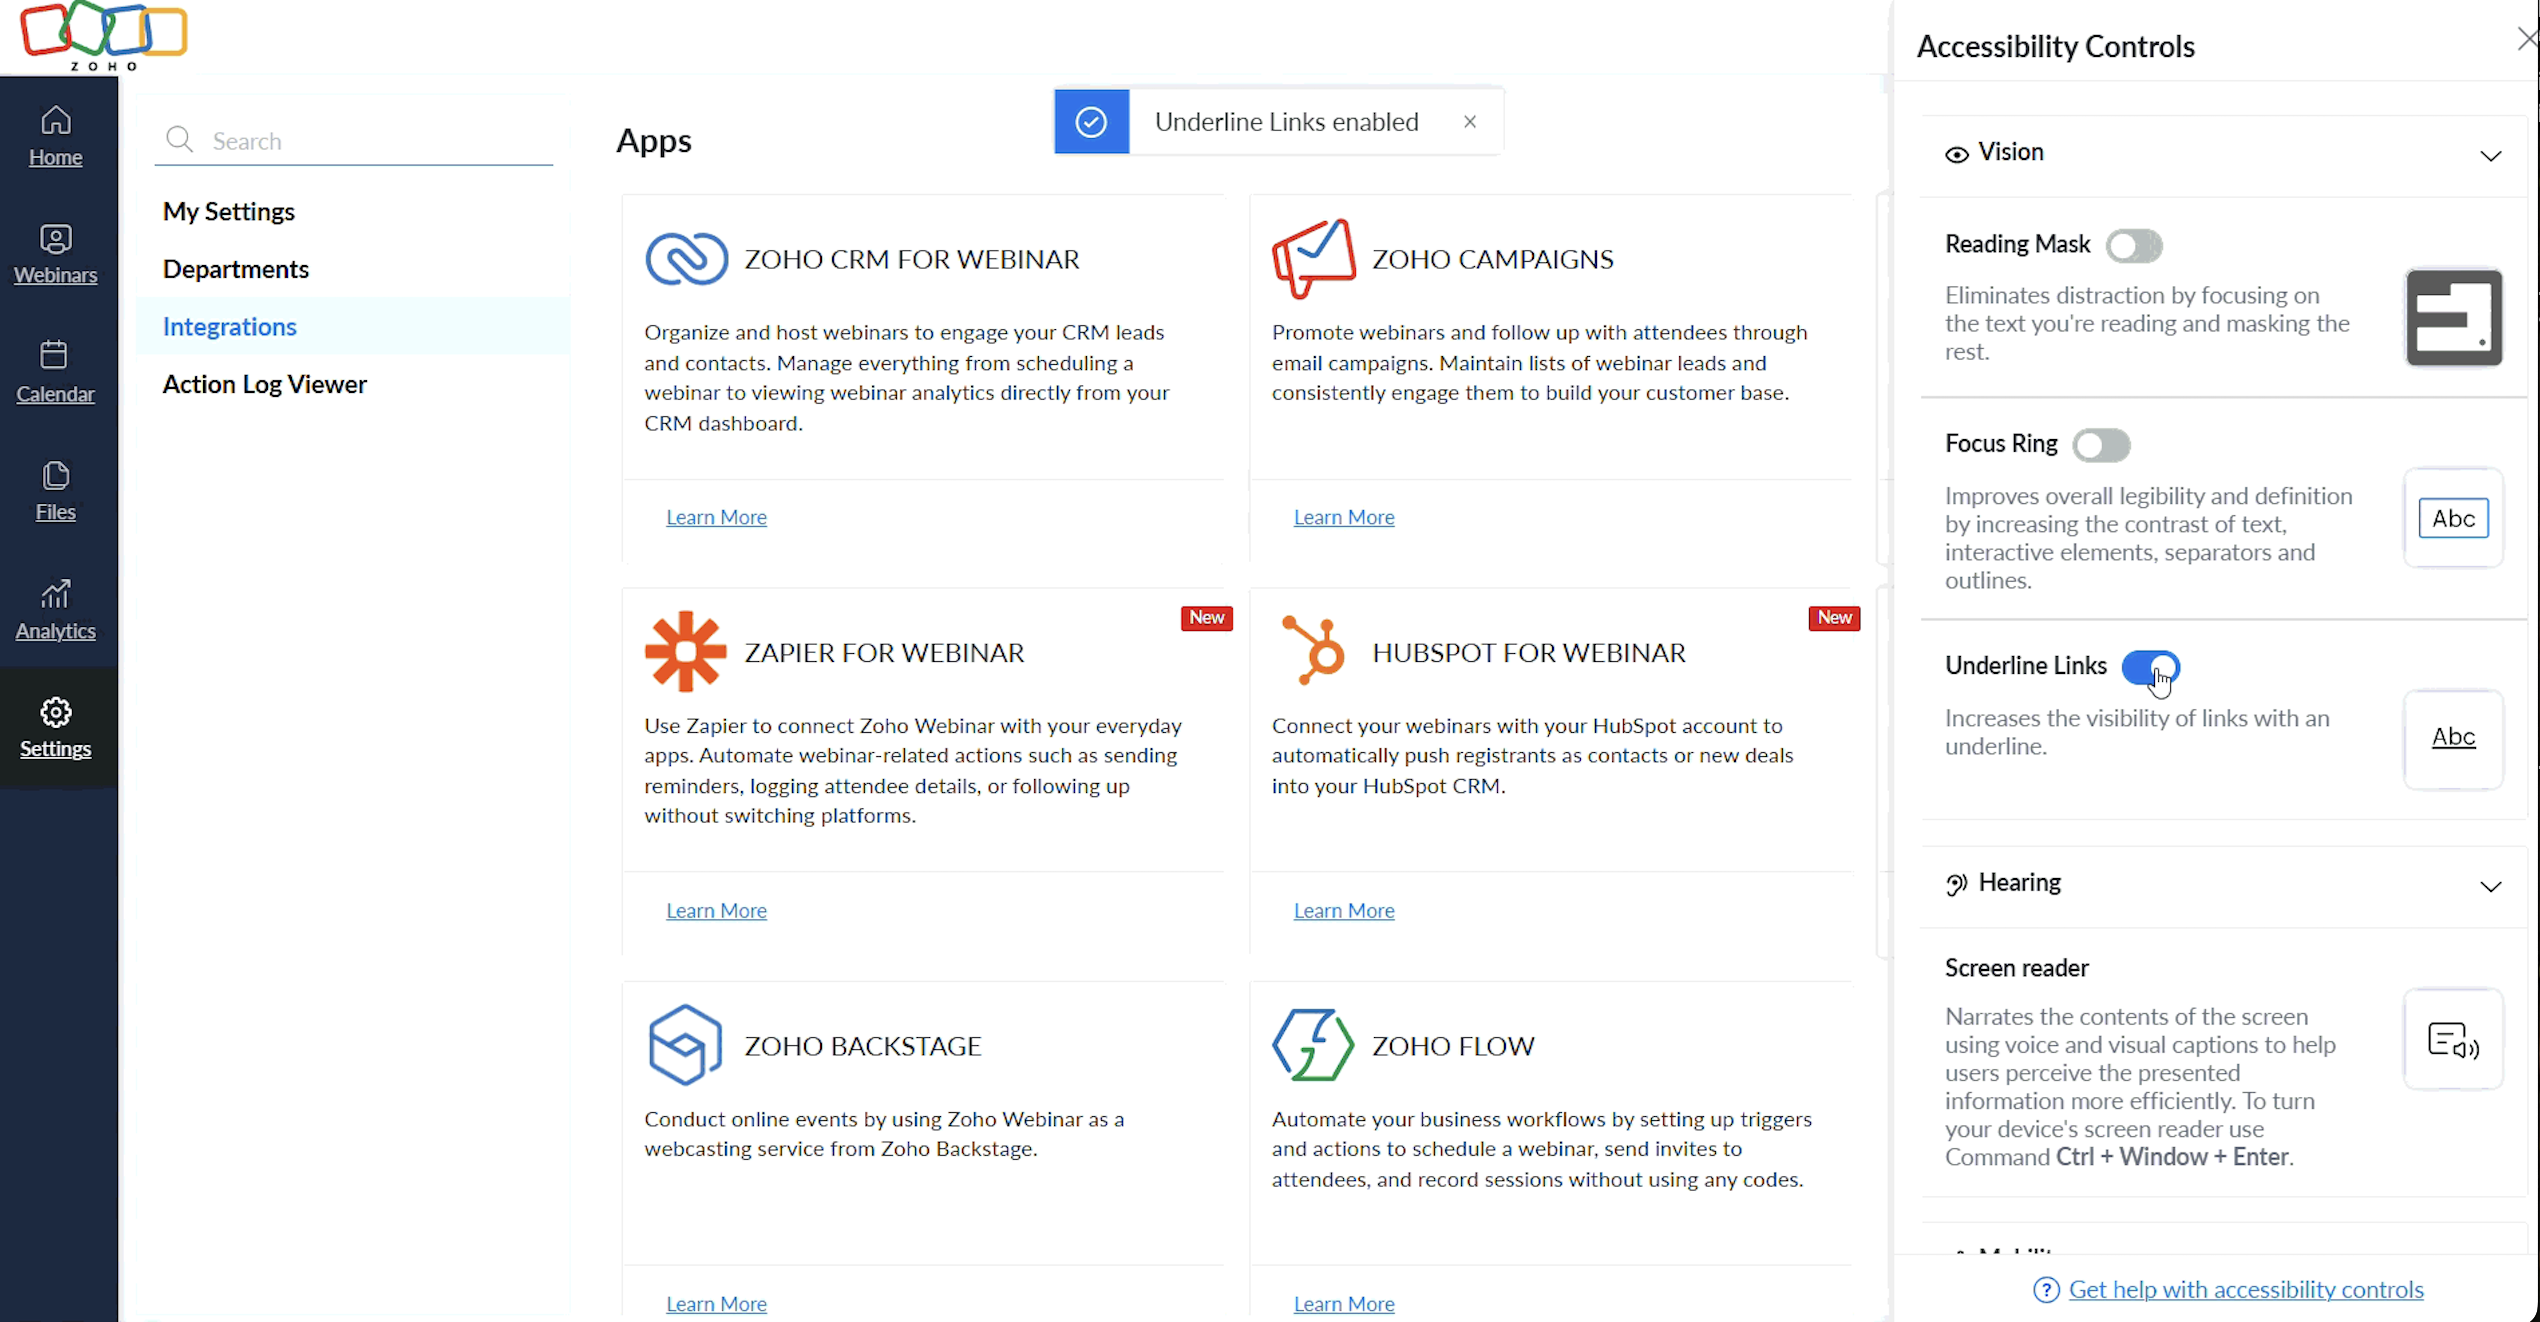Open the Files sidebar icon

(55, 491)
